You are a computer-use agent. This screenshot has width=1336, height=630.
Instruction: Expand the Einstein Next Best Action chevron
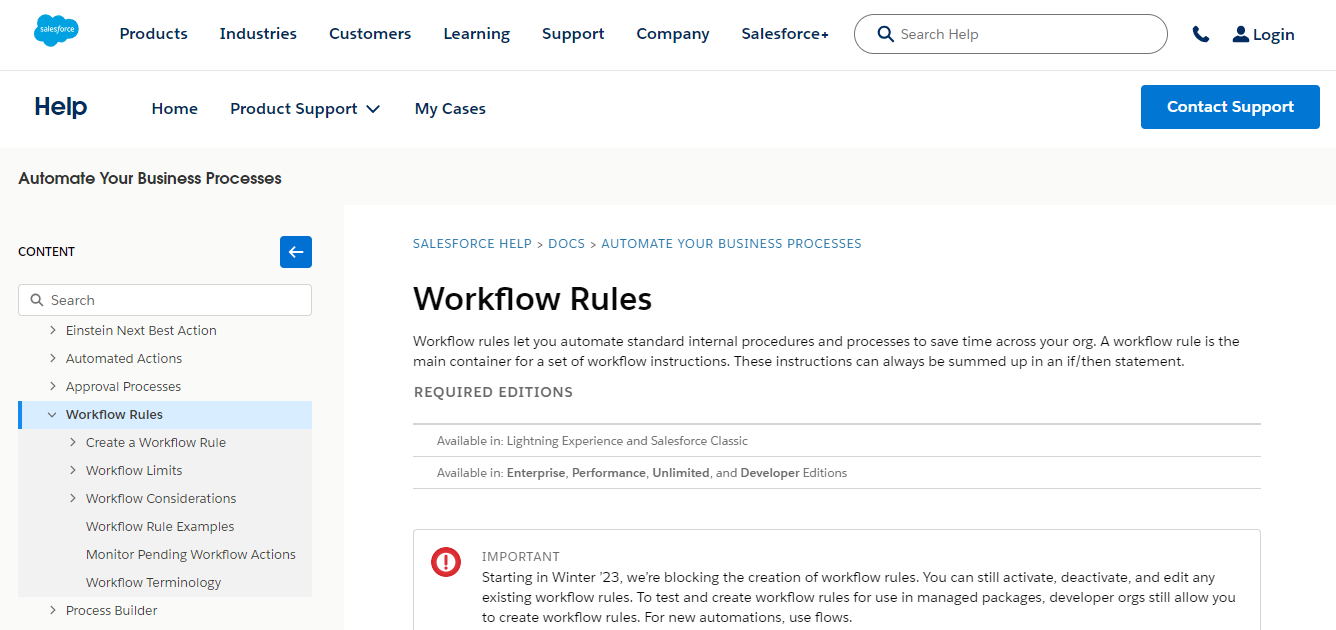(52, 330)
